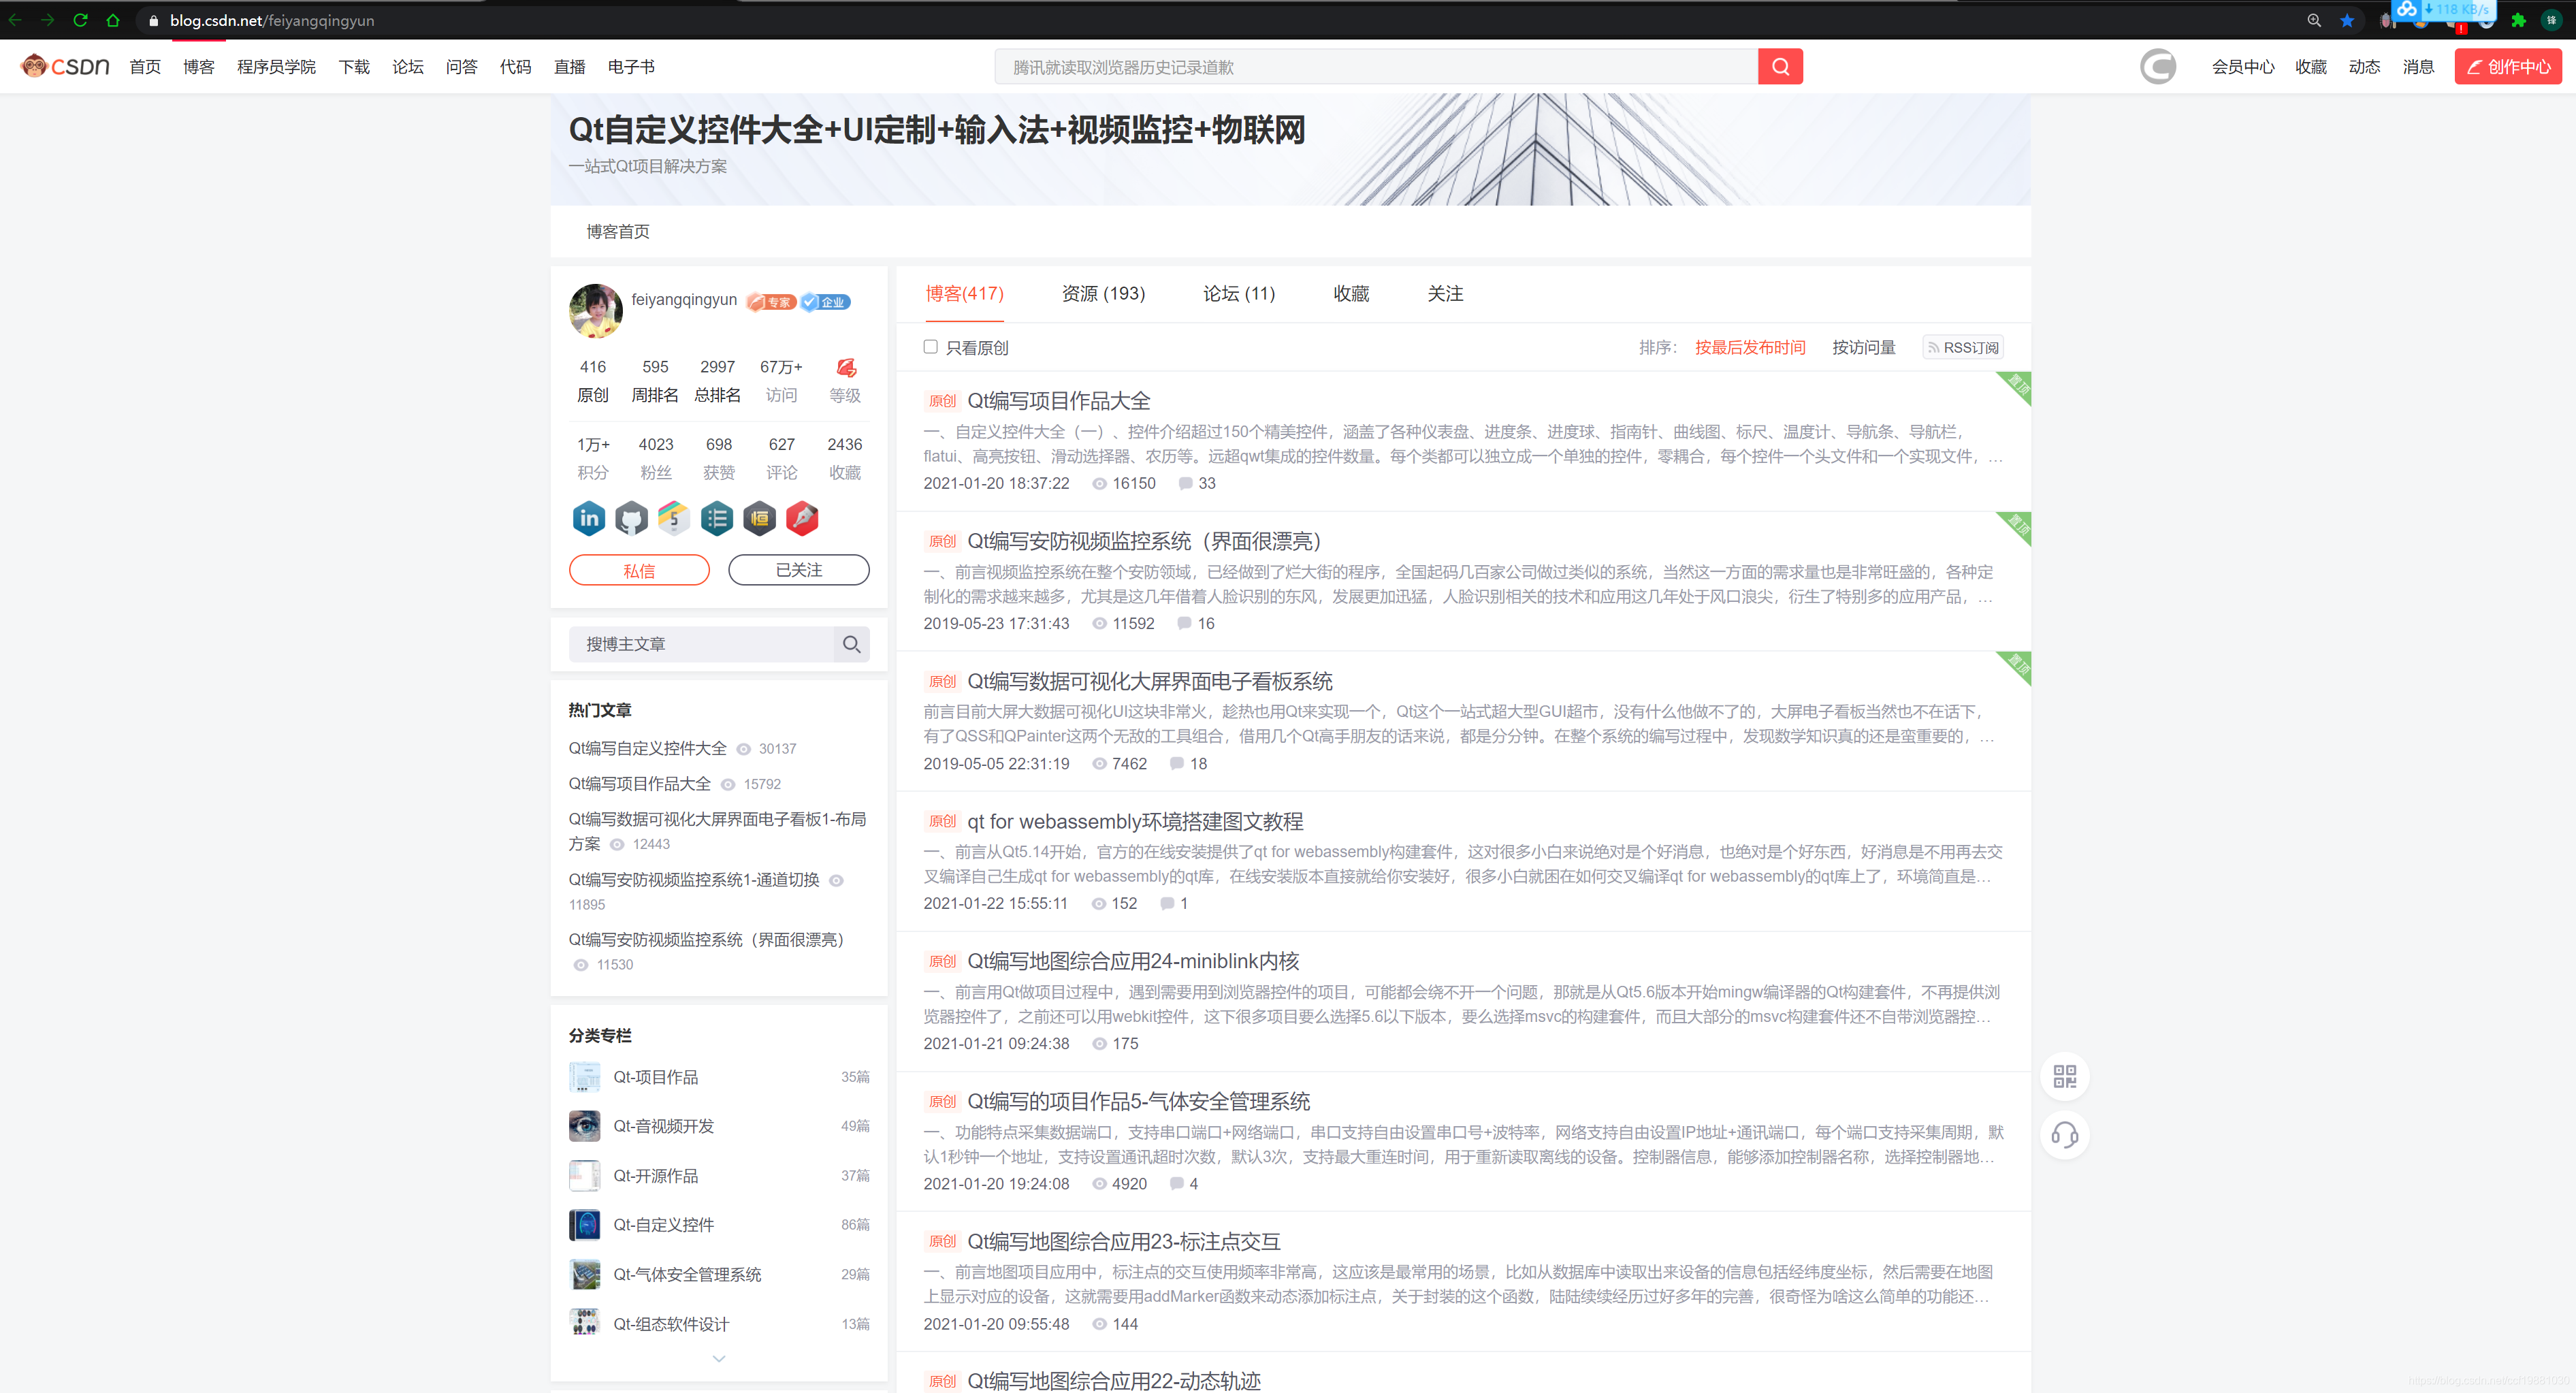Screen dimensions: 2576x1393
Task: Click the GitHub badge icon
Action: pyautogui.click(x=631, y=518)
